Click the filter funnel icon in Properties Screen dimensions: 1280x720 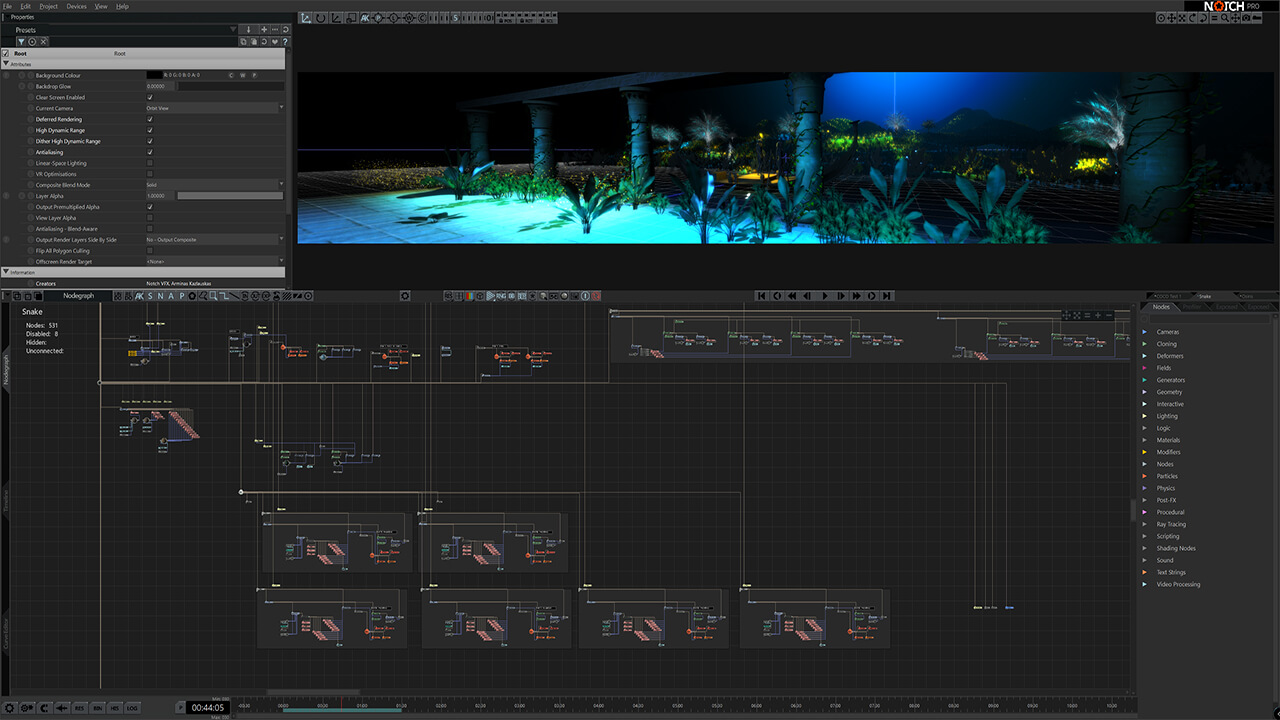click(21, 41)
